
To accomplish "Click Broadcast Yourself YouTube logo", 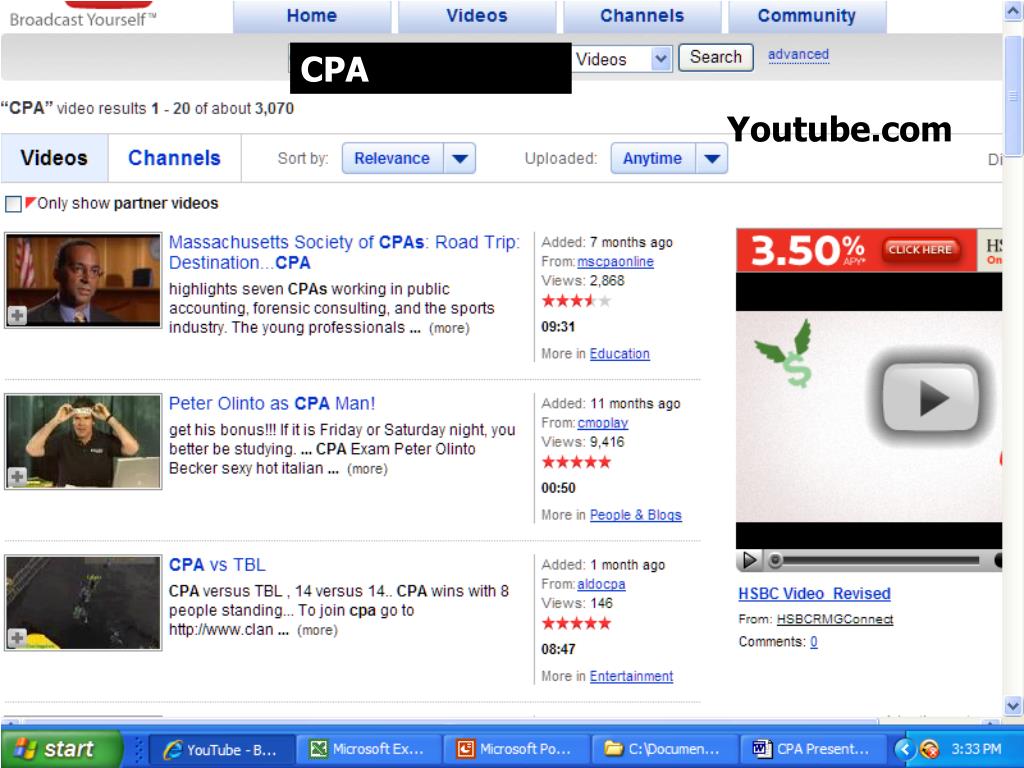I will 83,16.
